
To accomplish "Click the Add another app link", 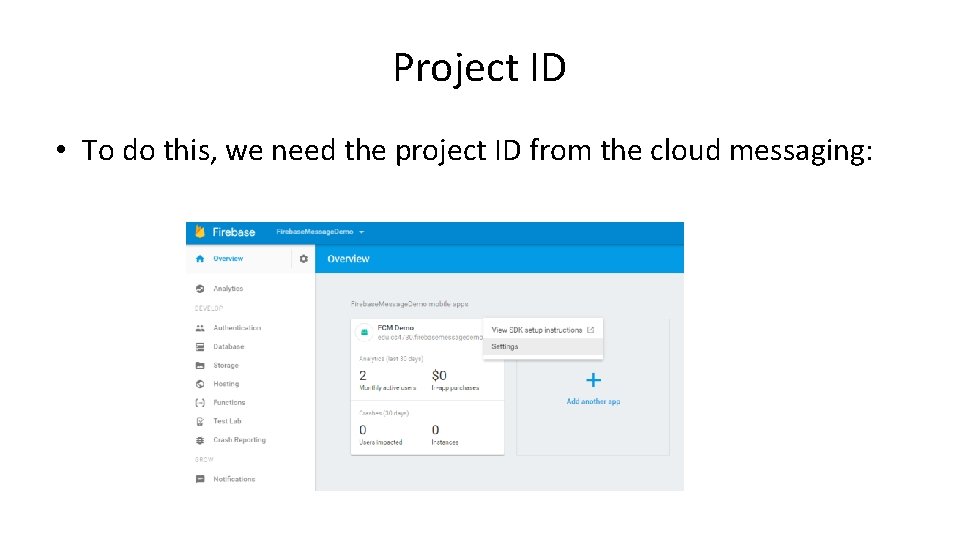I will [x=593, y=402].
